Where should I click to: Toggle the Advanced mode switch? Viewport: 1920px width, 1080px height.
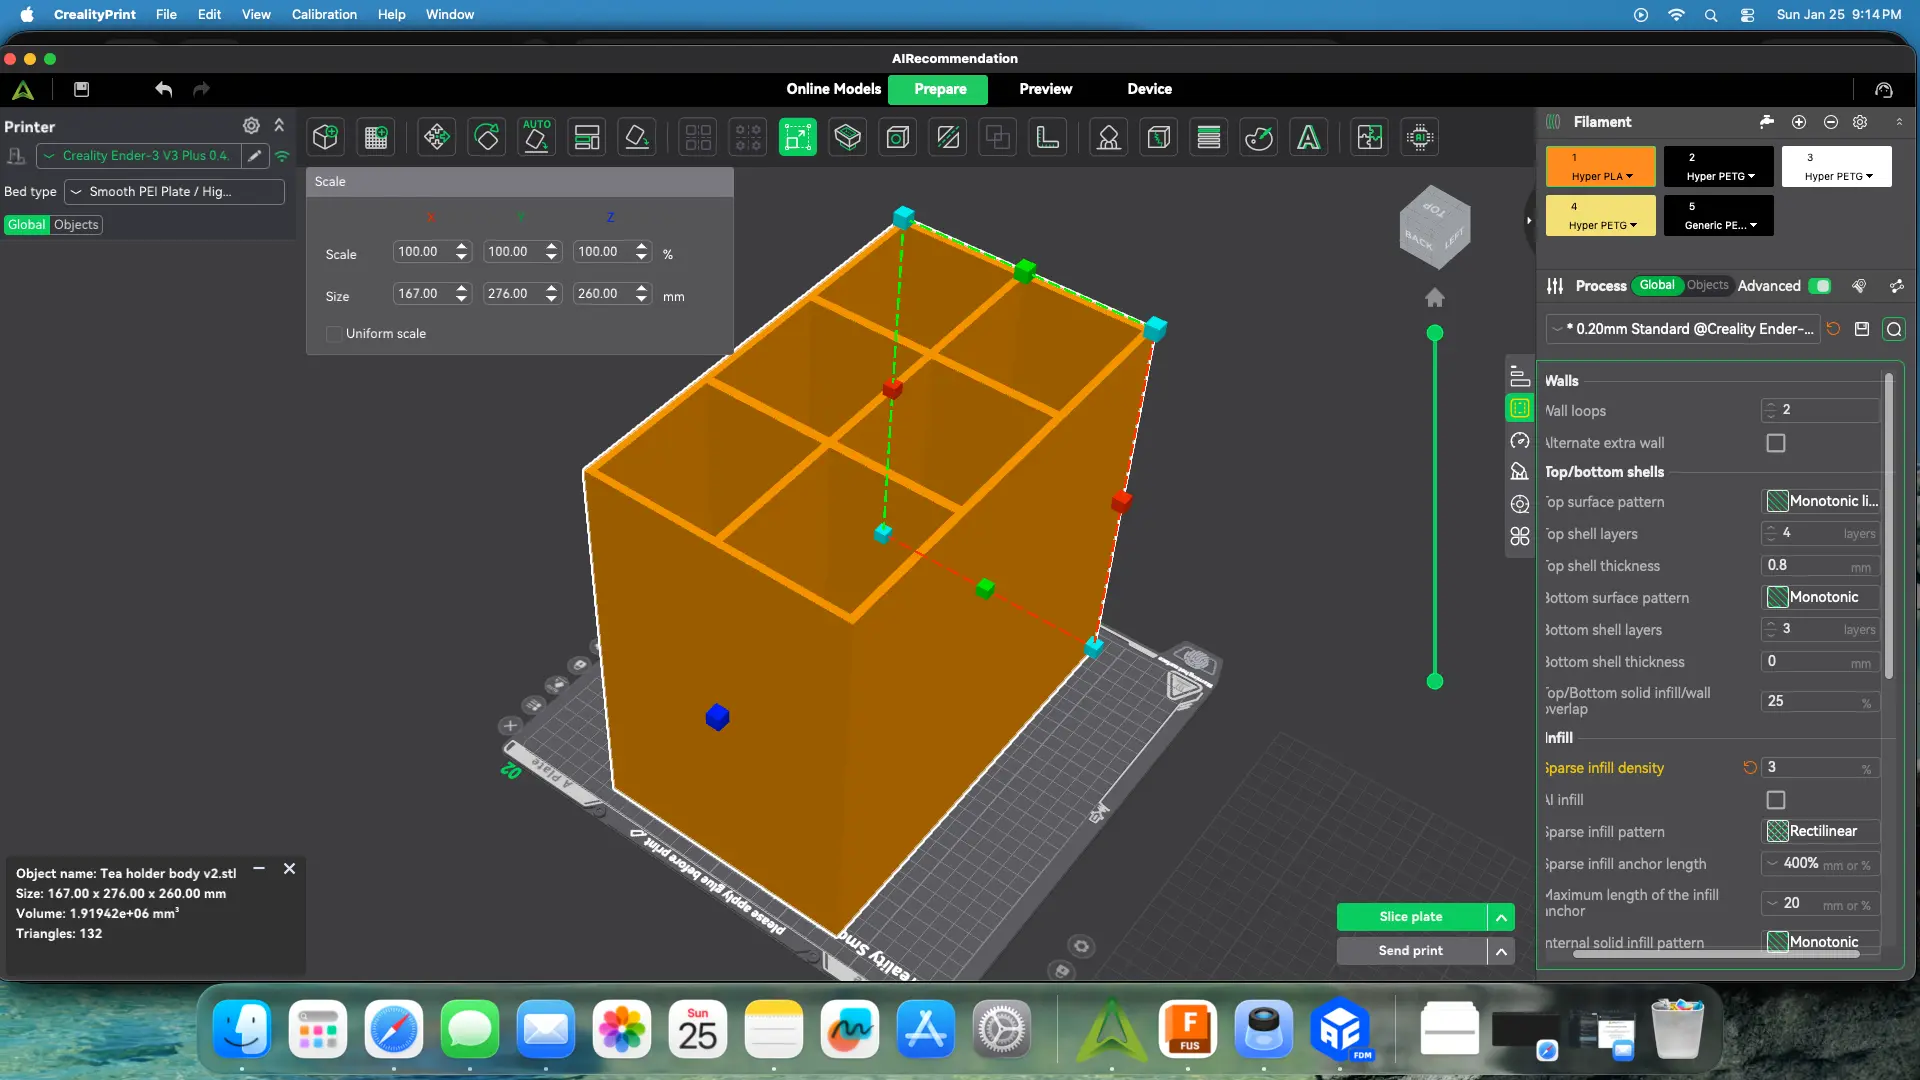[1821, 286]
